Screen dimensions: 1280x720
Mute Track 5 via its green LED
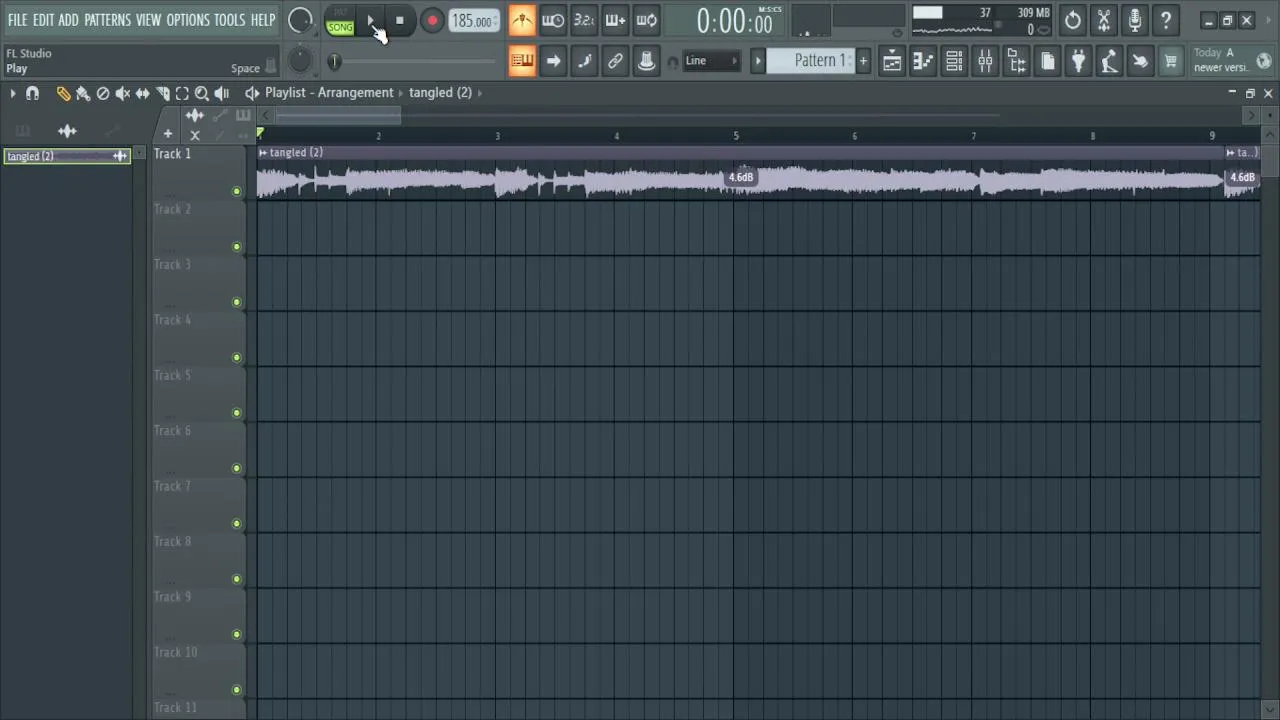pyautogui.click(x=237, y=413)
